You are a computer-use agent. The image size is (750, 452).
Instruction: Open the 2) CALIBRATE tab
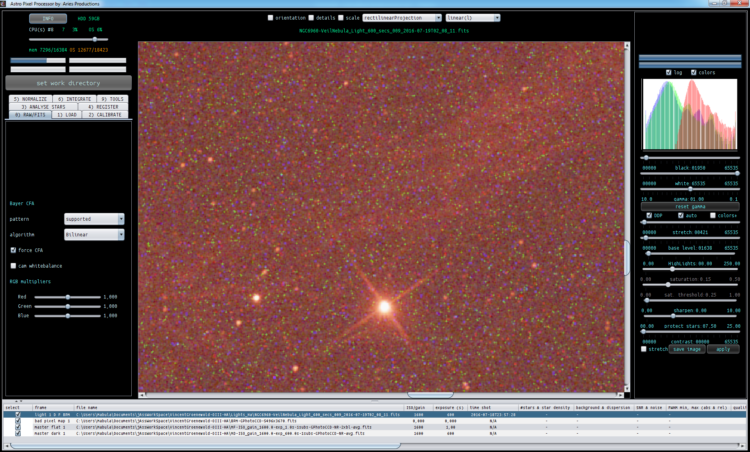105,115
